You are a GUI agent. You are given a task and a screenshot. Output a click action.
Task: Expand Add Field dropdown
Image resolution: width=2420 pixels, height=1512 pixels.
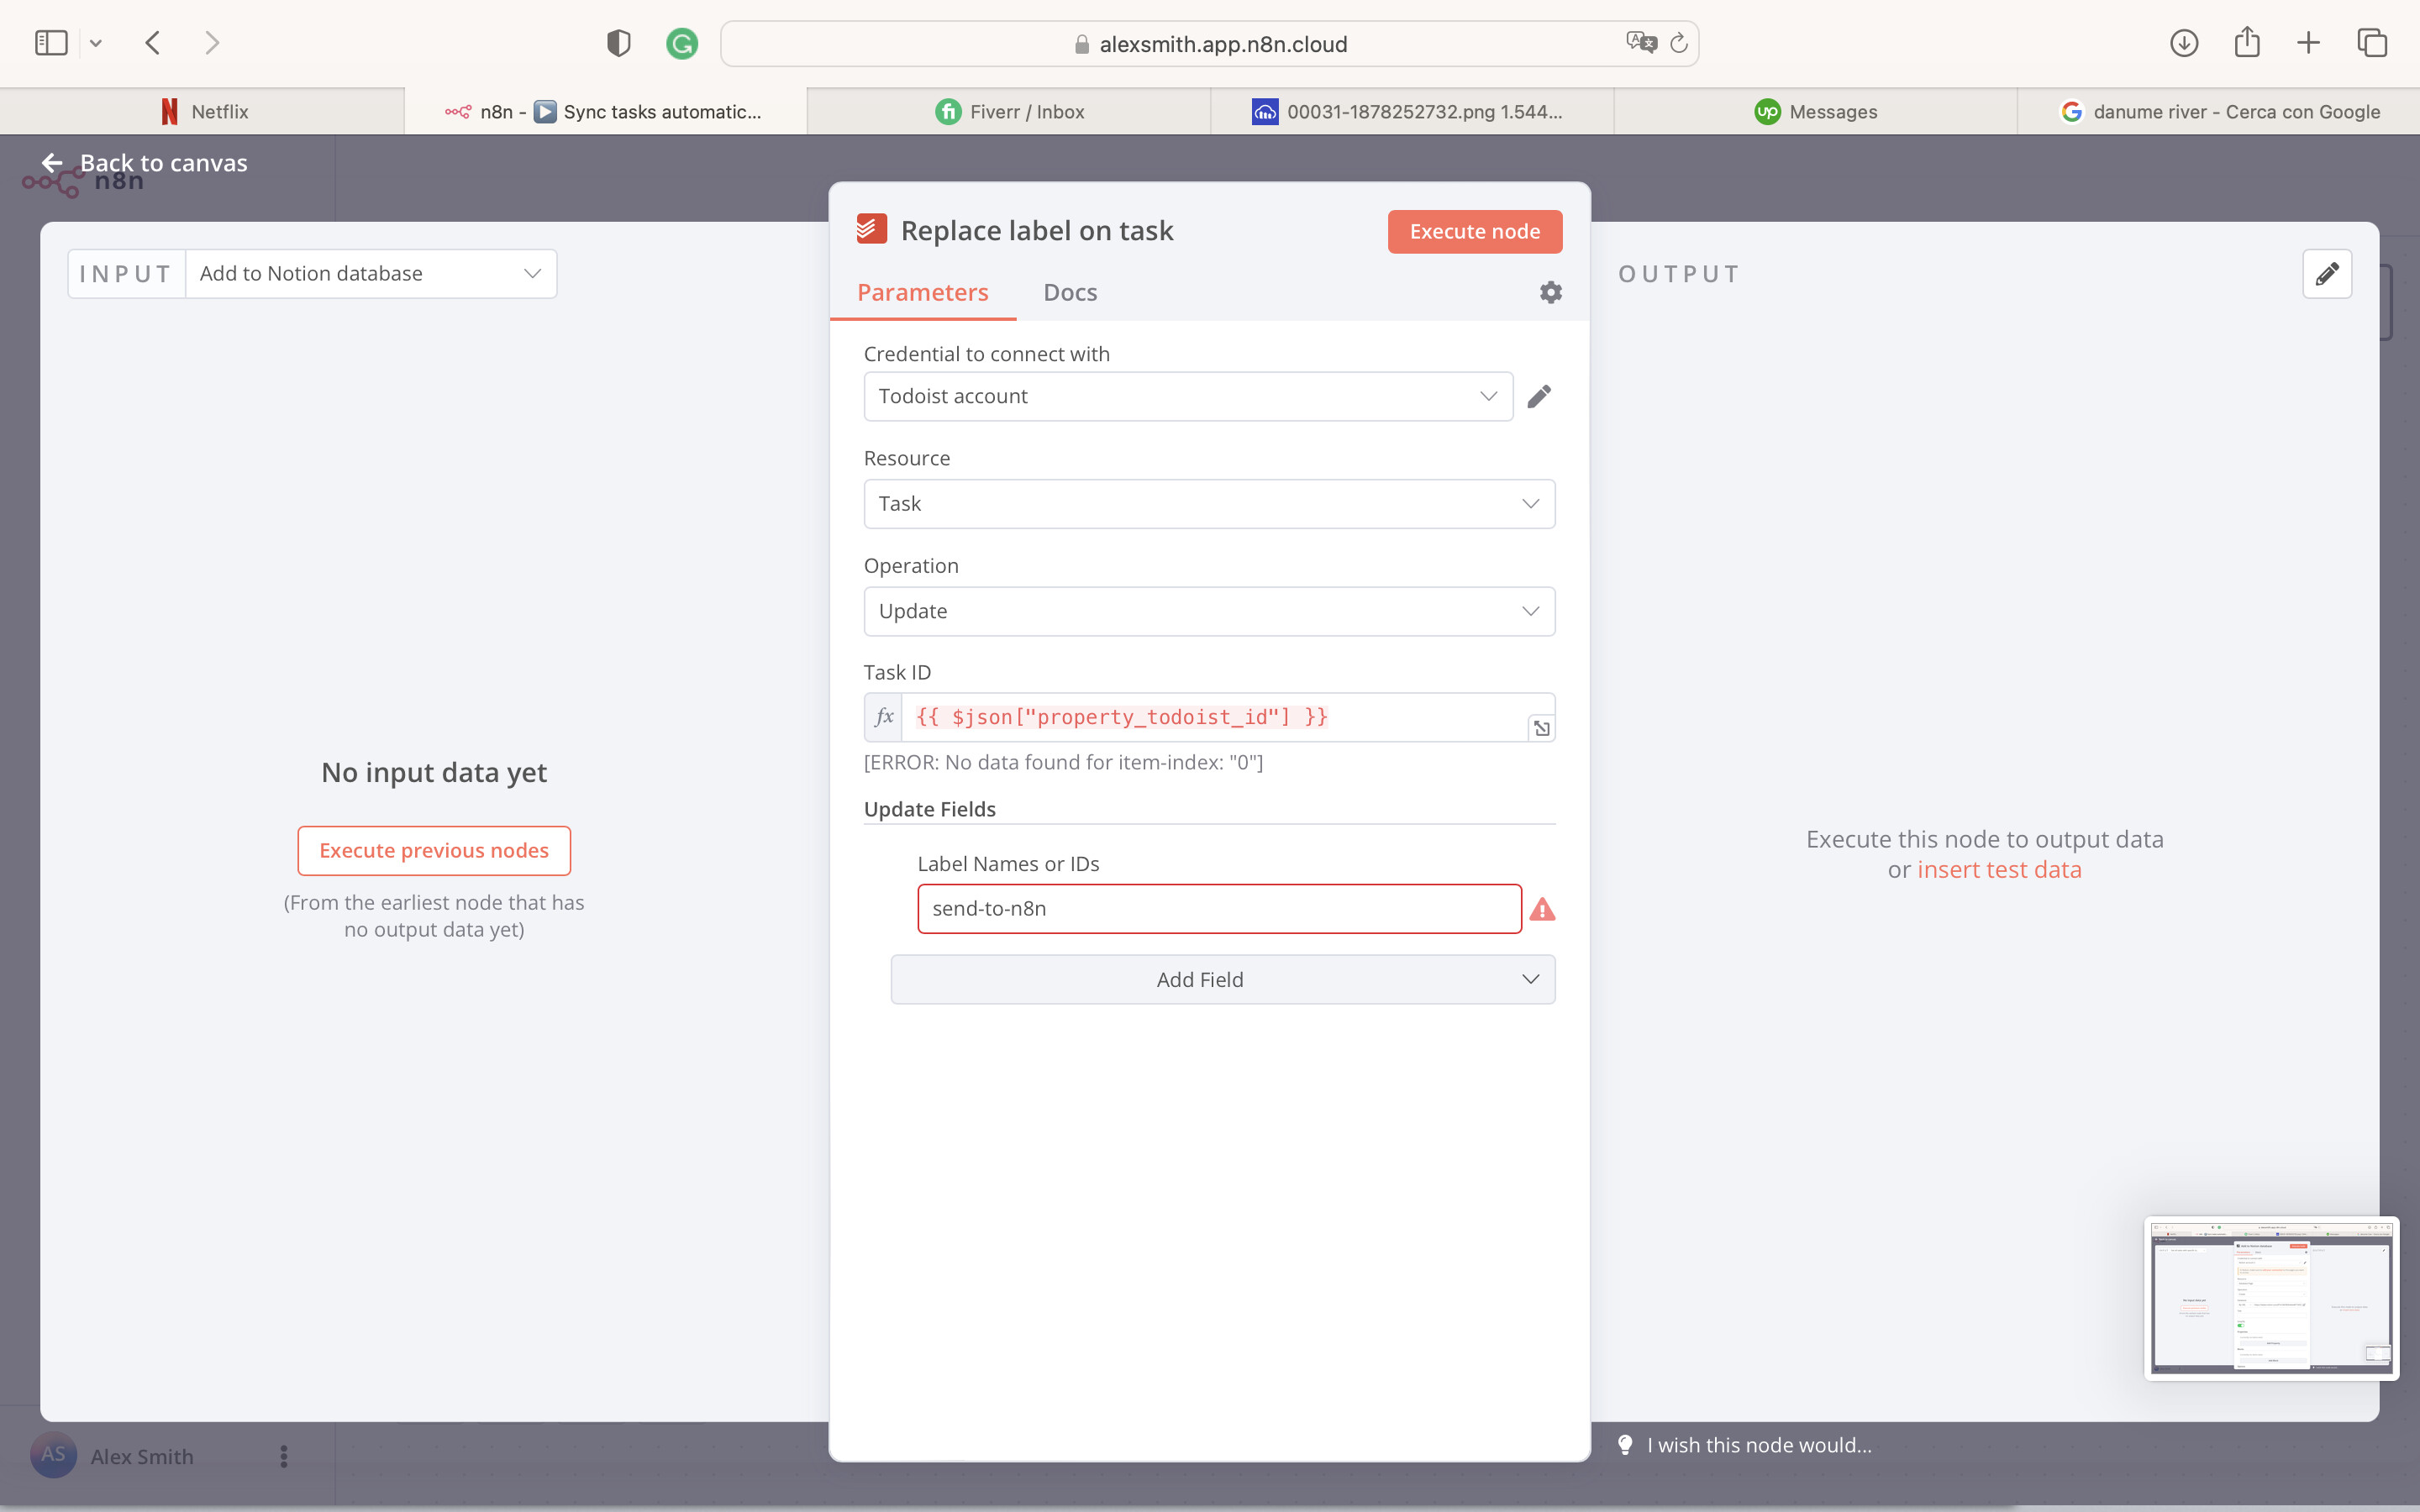point(1222,980)
